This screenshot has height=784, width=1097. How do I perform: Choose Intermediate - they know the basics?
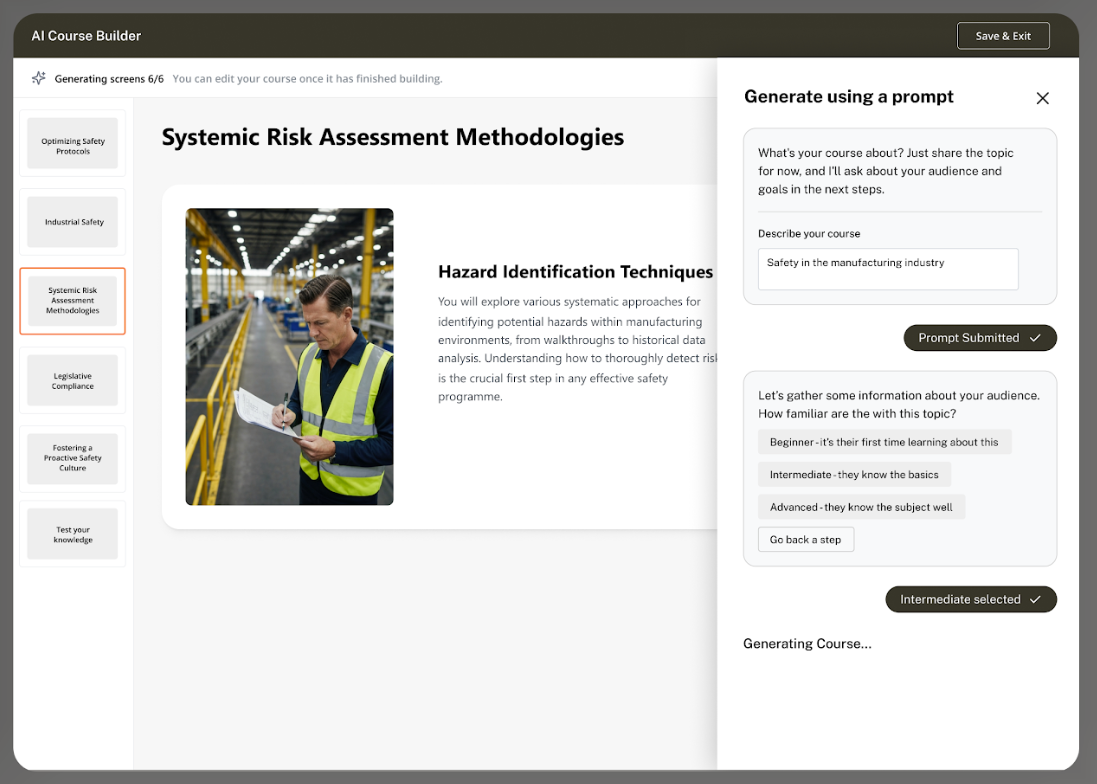(854, 475)
